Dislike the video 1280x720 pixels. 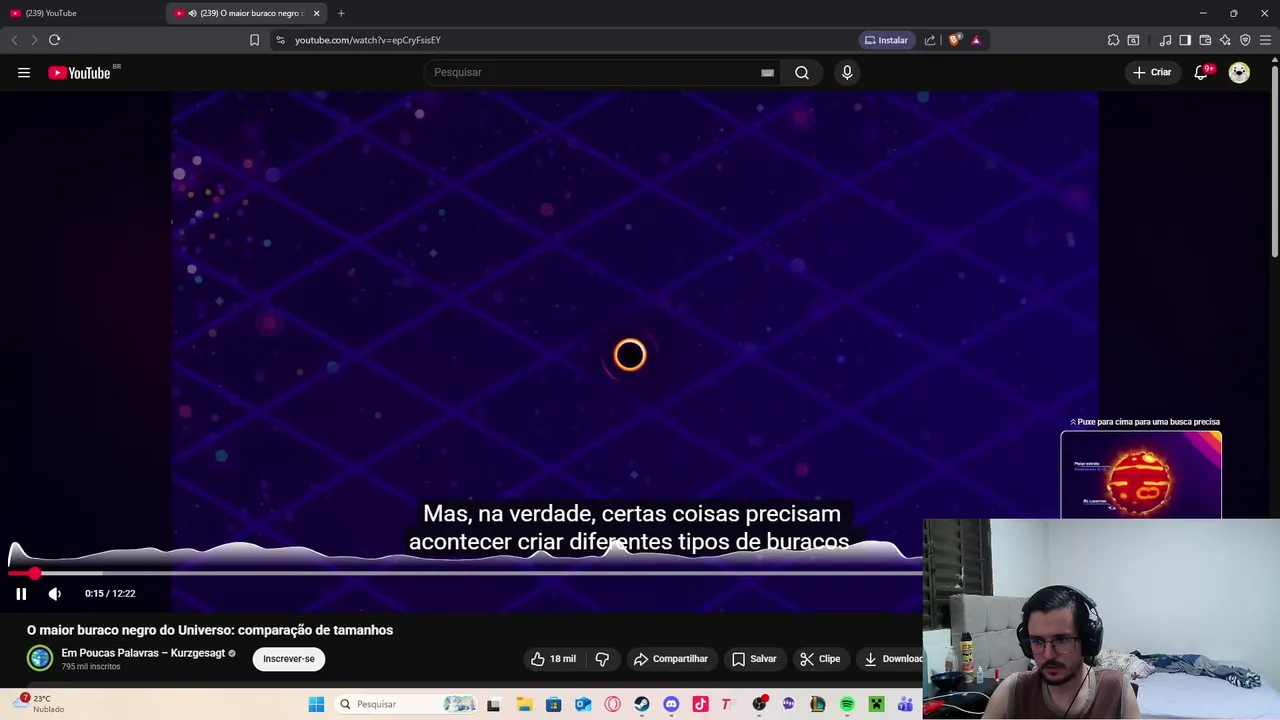pyautogui.click(x=602, y=659)
